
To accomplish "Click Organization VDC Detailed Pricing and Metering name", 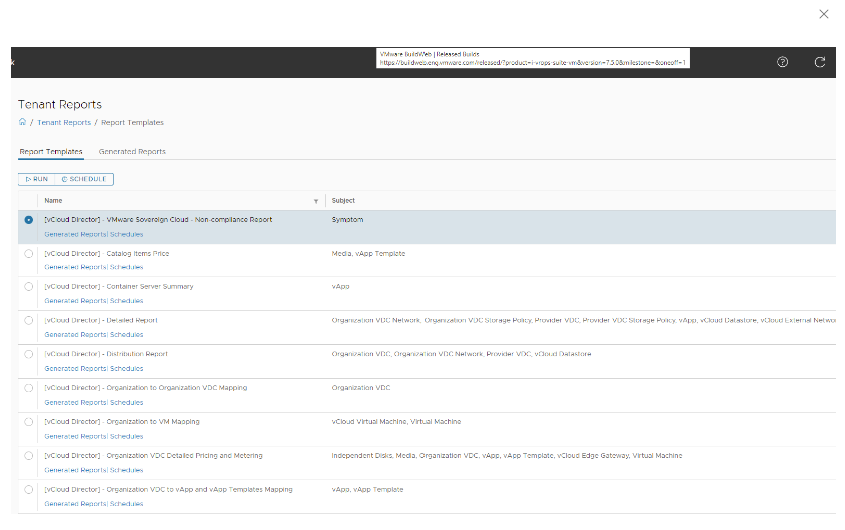I will pyautogui.click(x=154, y=456).
